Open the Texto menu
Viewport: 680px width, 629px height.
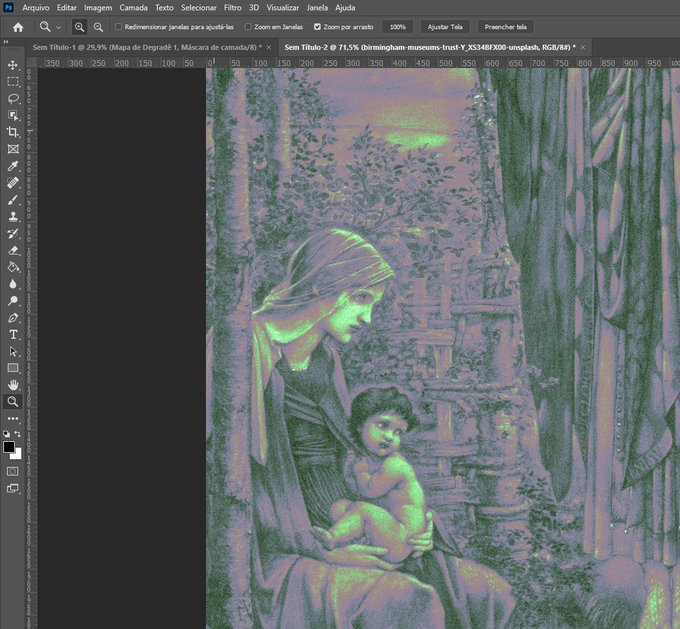164,8
